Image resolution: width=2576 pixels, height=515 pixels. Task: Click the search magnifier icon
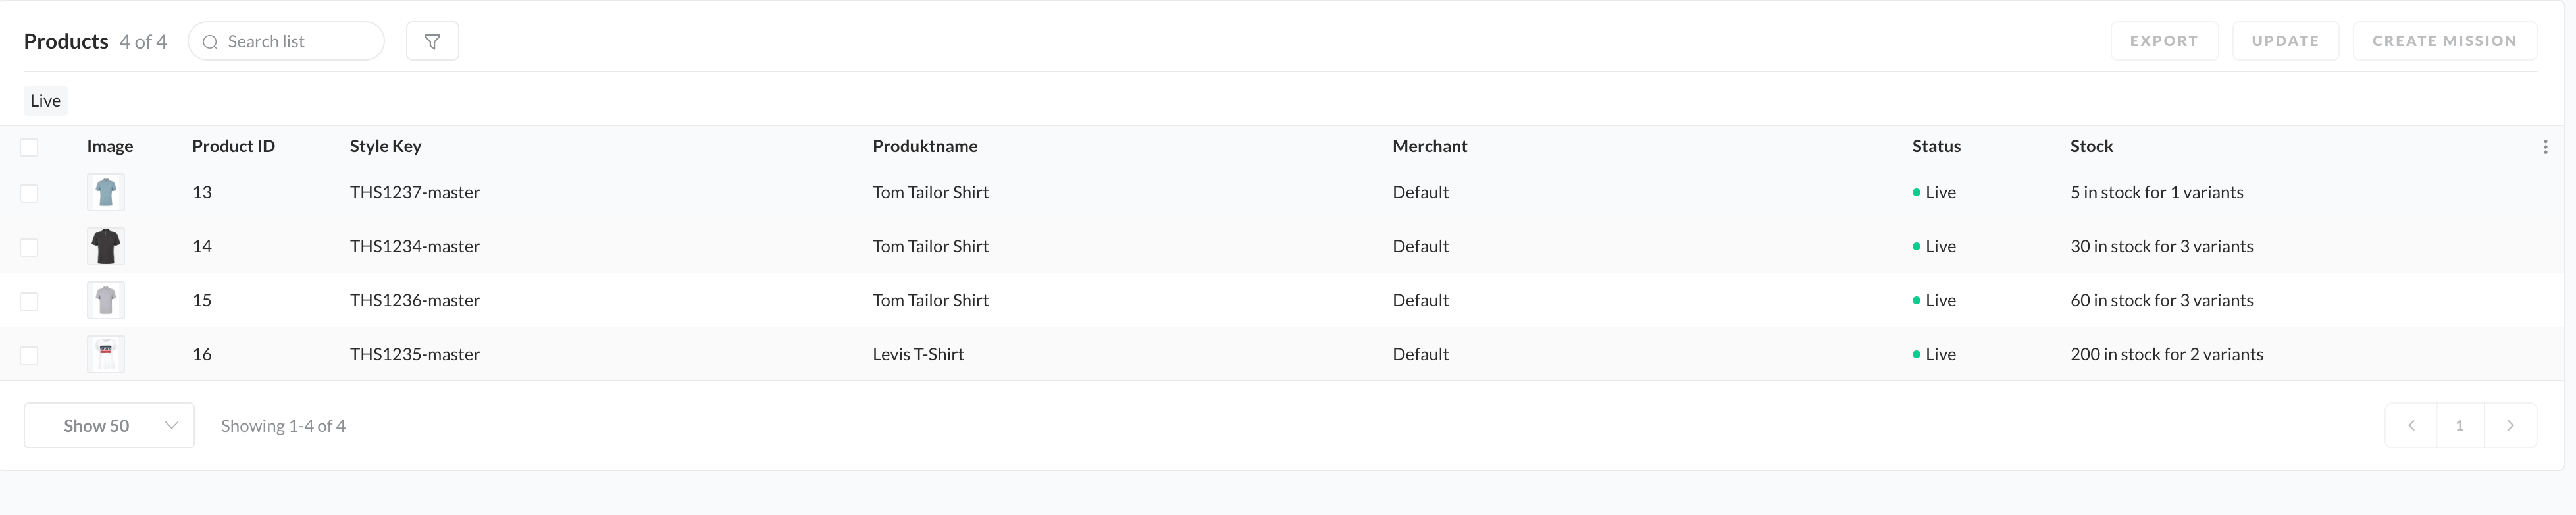click(210, 42)
